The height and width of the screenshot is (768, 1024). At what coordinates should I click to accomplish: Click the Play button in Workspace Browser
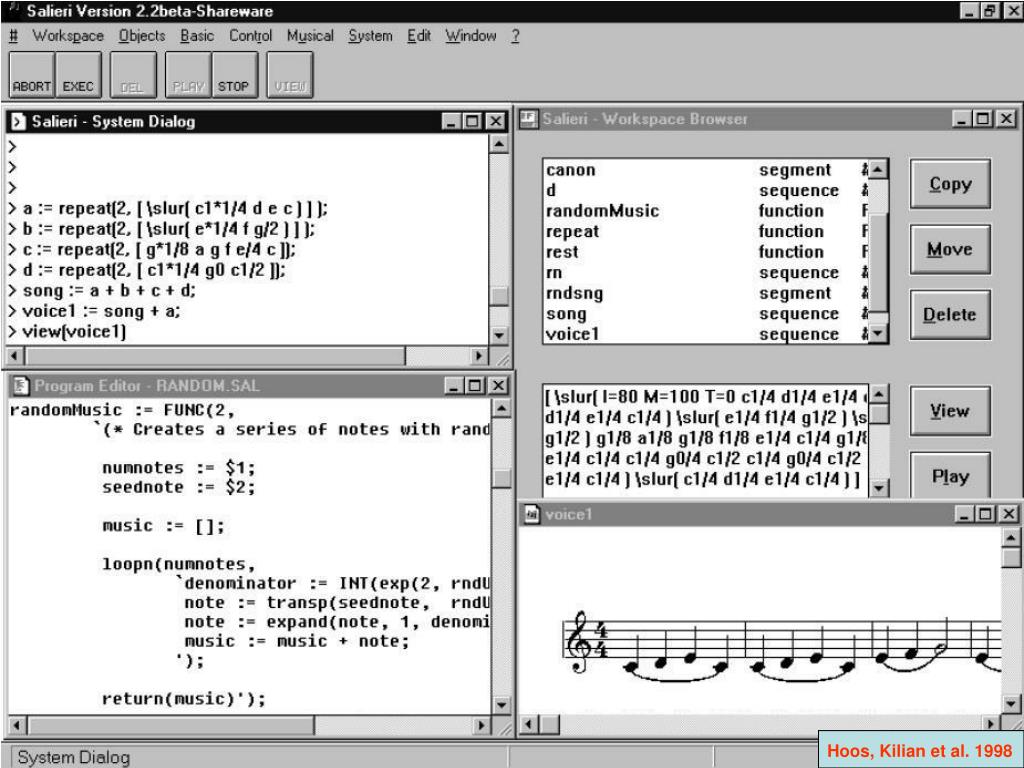click(x=950, y=476)
